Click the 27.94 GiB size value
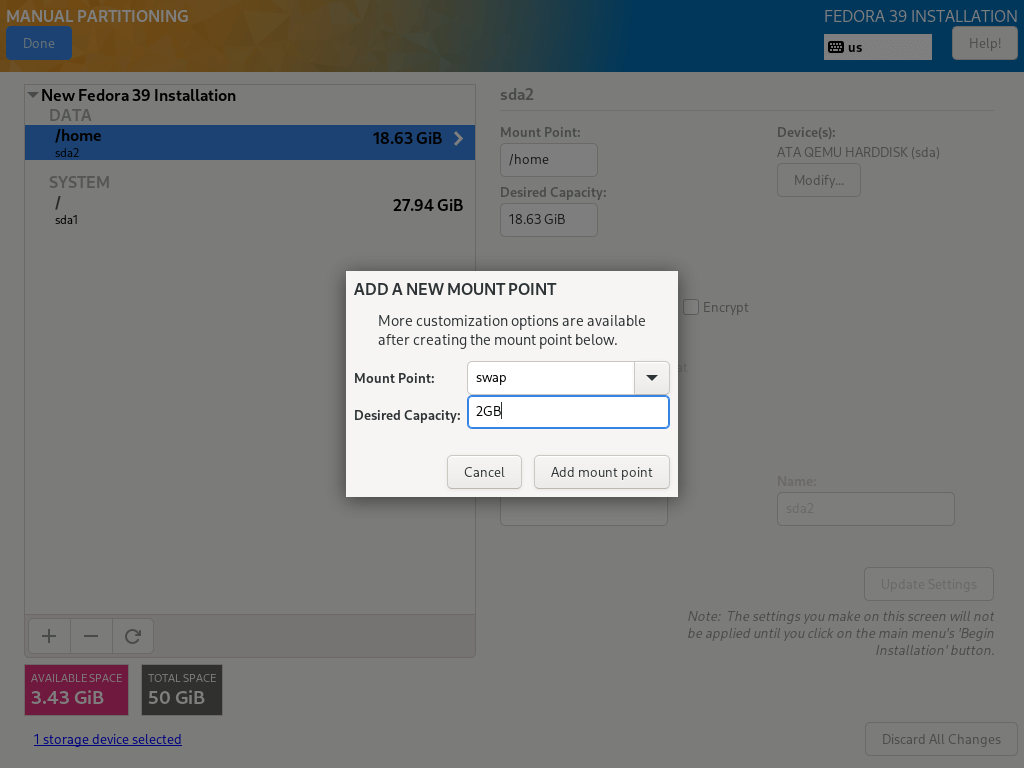The width and height of the screenshot is (1024, 768). (x=428, y=205)
